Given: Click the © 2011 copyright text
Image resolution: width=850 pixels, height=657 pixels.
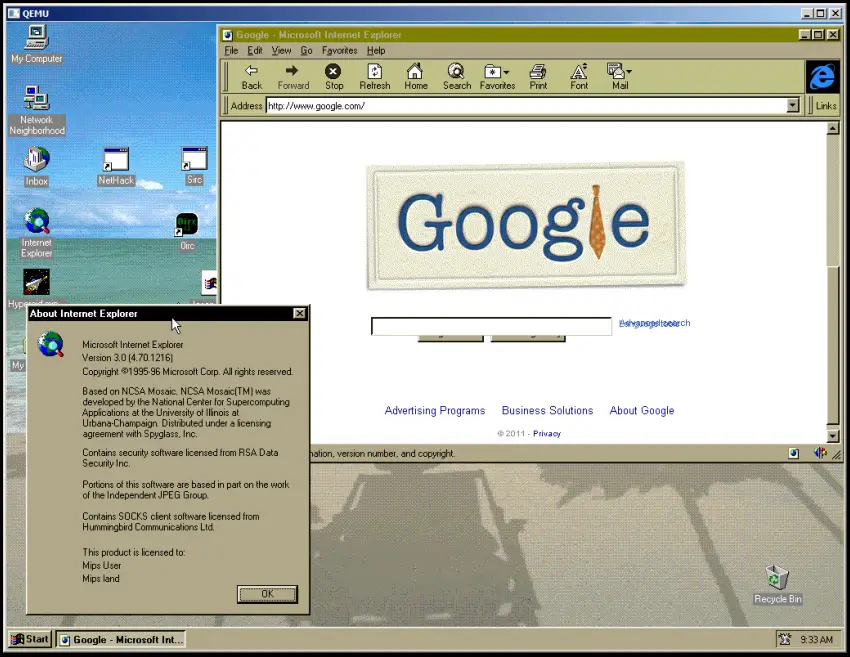Looking at the screenshot, I should point(511,434).
